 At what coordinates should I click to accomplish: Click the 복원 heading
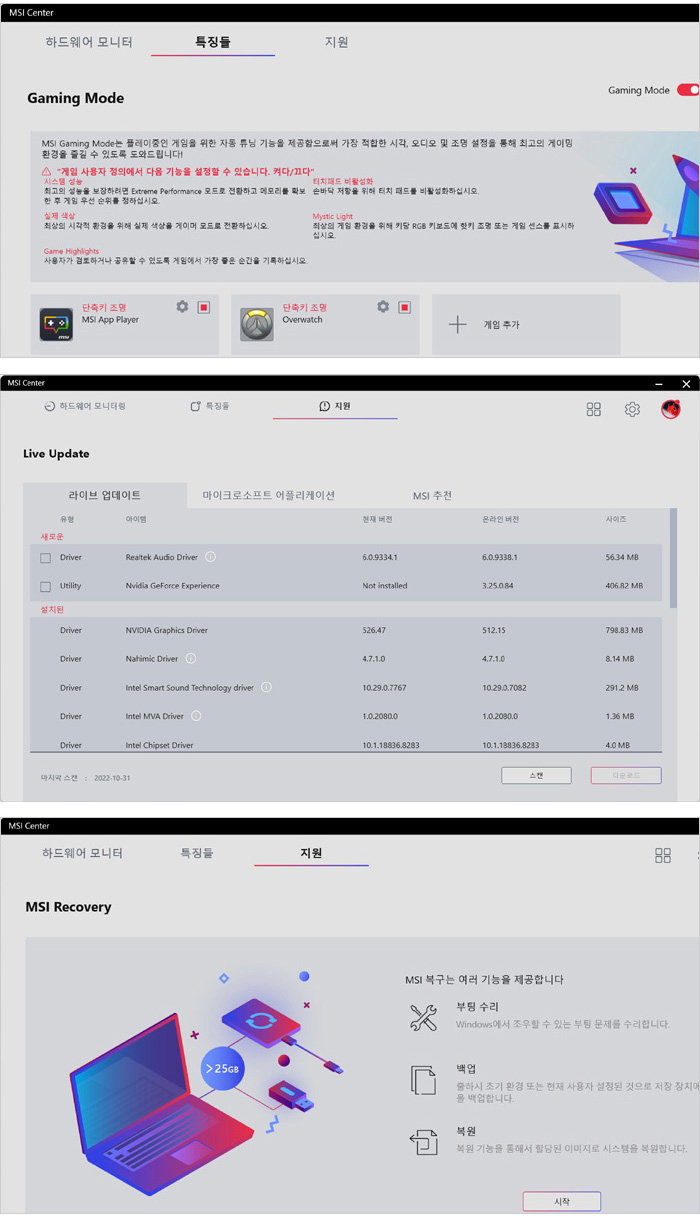point(466,1131)
